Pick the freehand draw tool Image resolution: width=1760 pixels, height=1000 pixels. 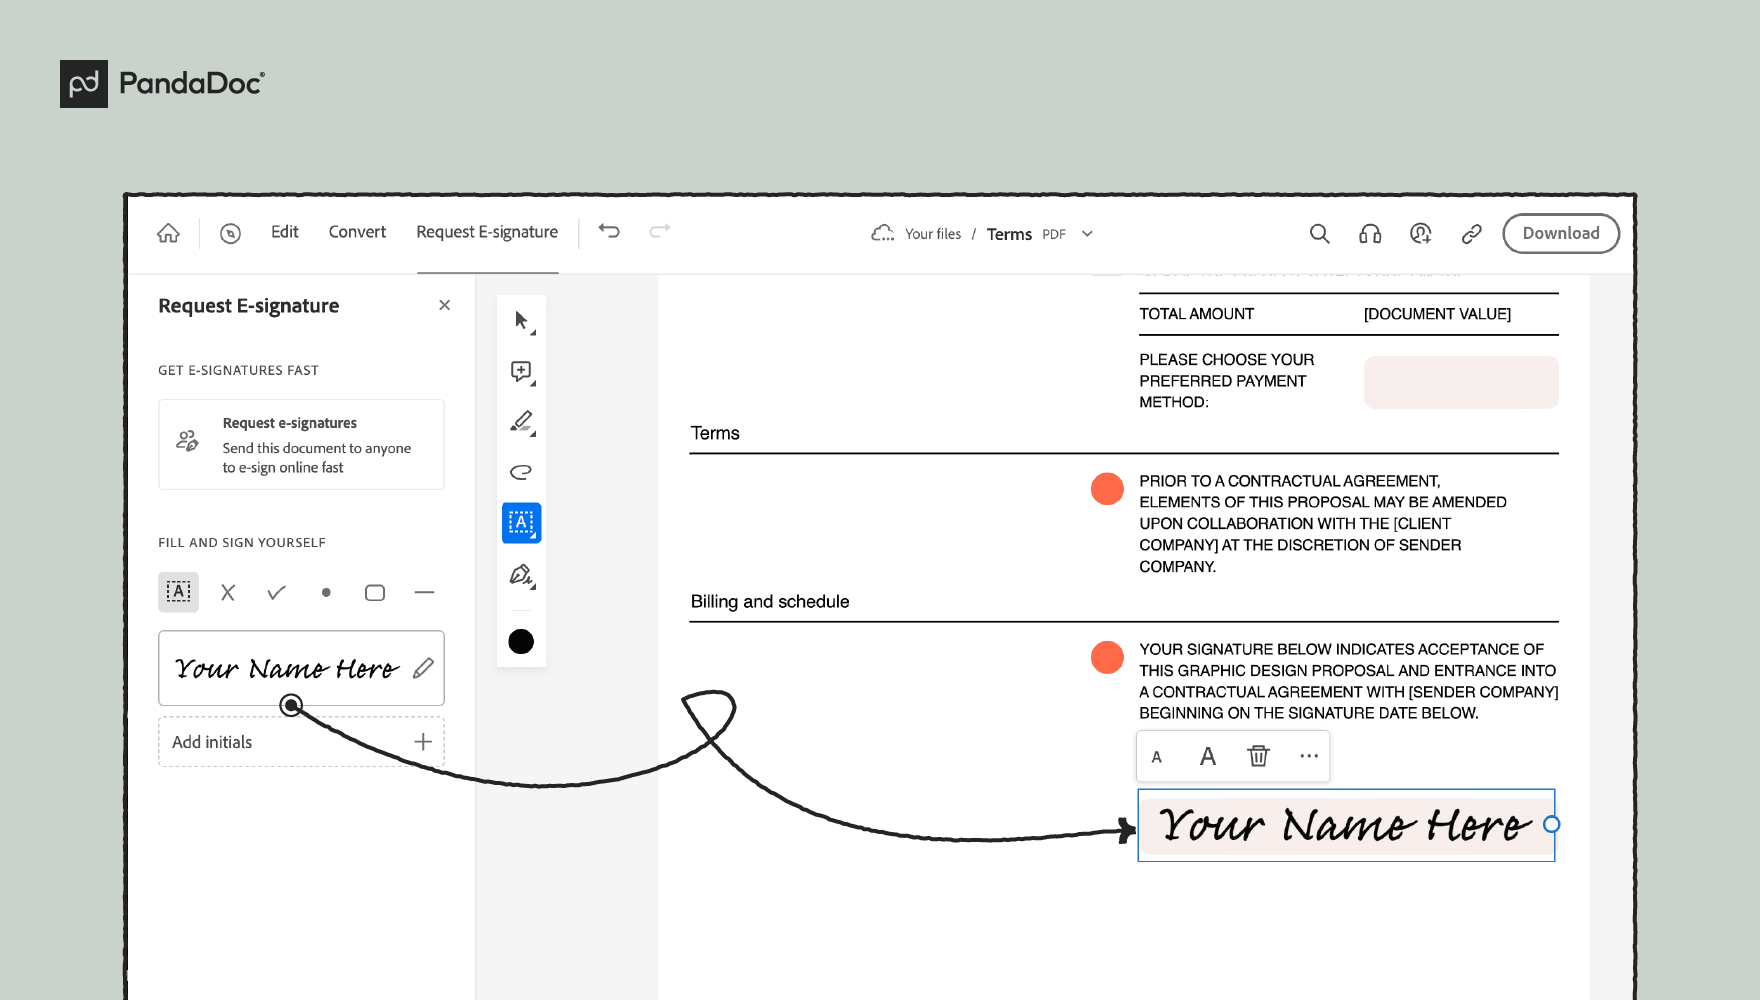(521, 471)
